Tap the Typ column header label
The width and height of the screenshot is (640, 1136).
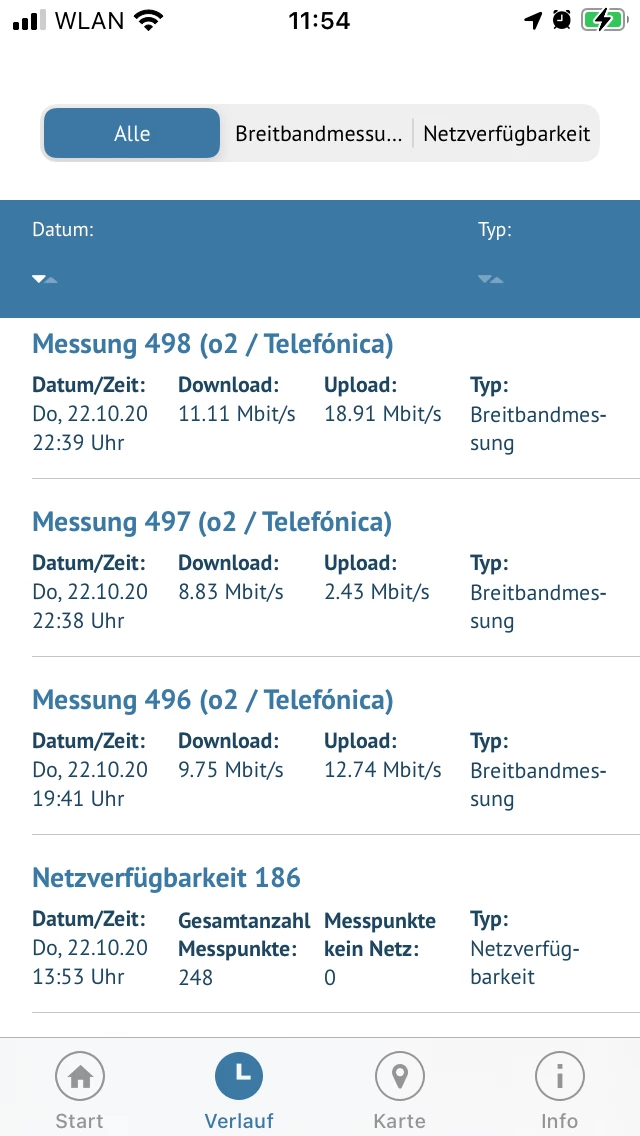[x=495, y=230]
